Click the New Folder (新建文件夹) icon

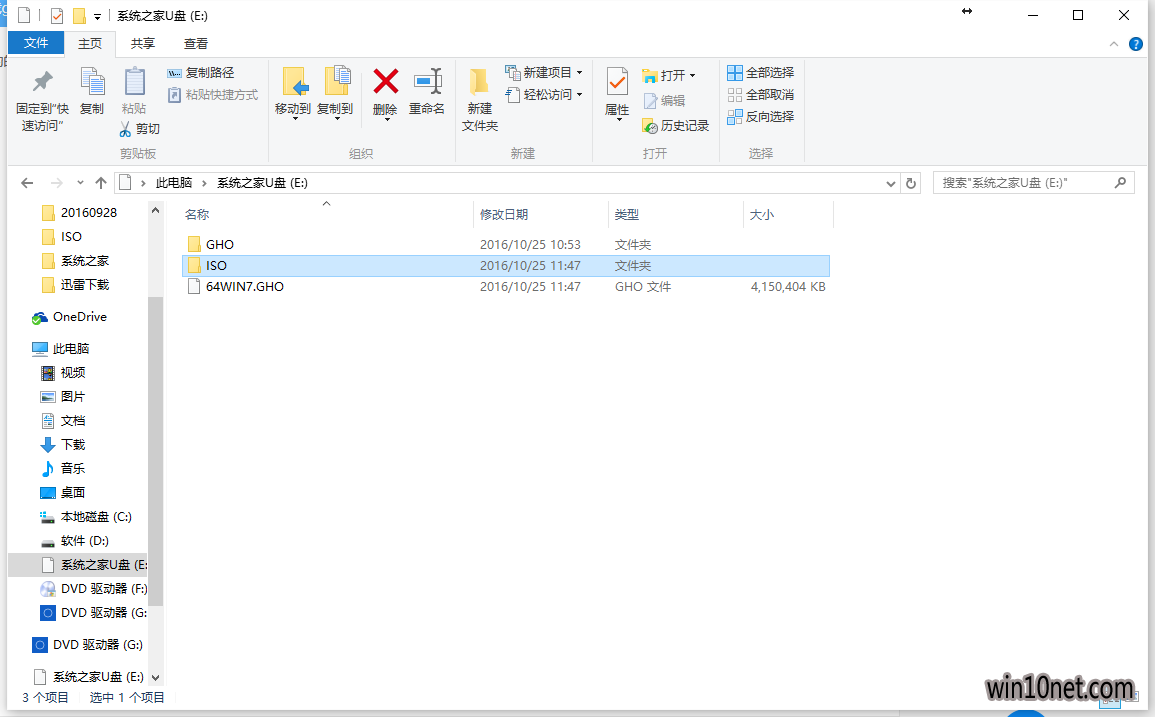tap(479, 83)
